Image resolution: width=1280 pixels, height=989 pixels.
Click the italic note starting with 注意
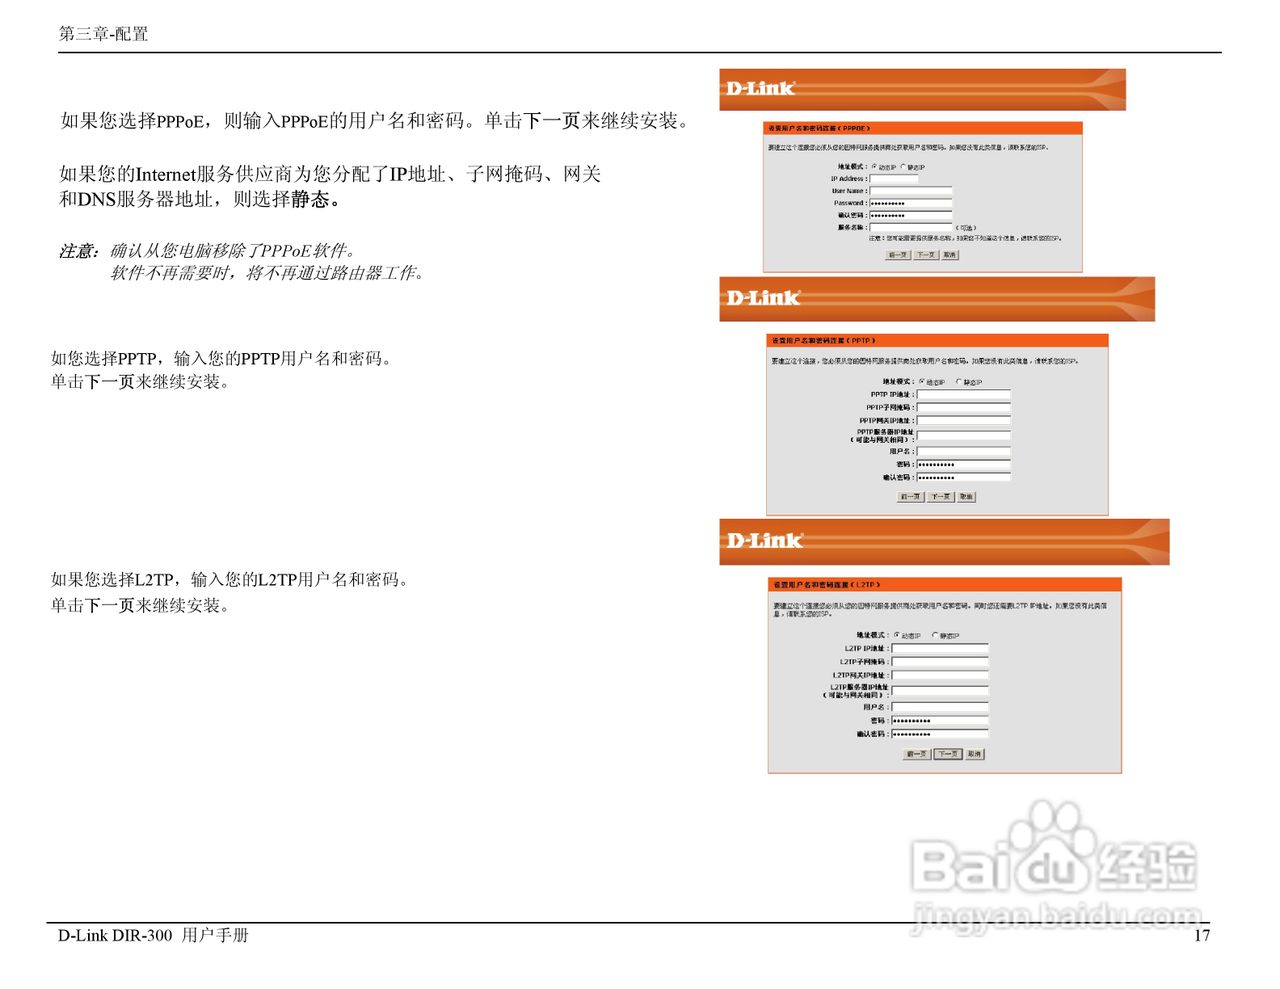coord(242,261)
